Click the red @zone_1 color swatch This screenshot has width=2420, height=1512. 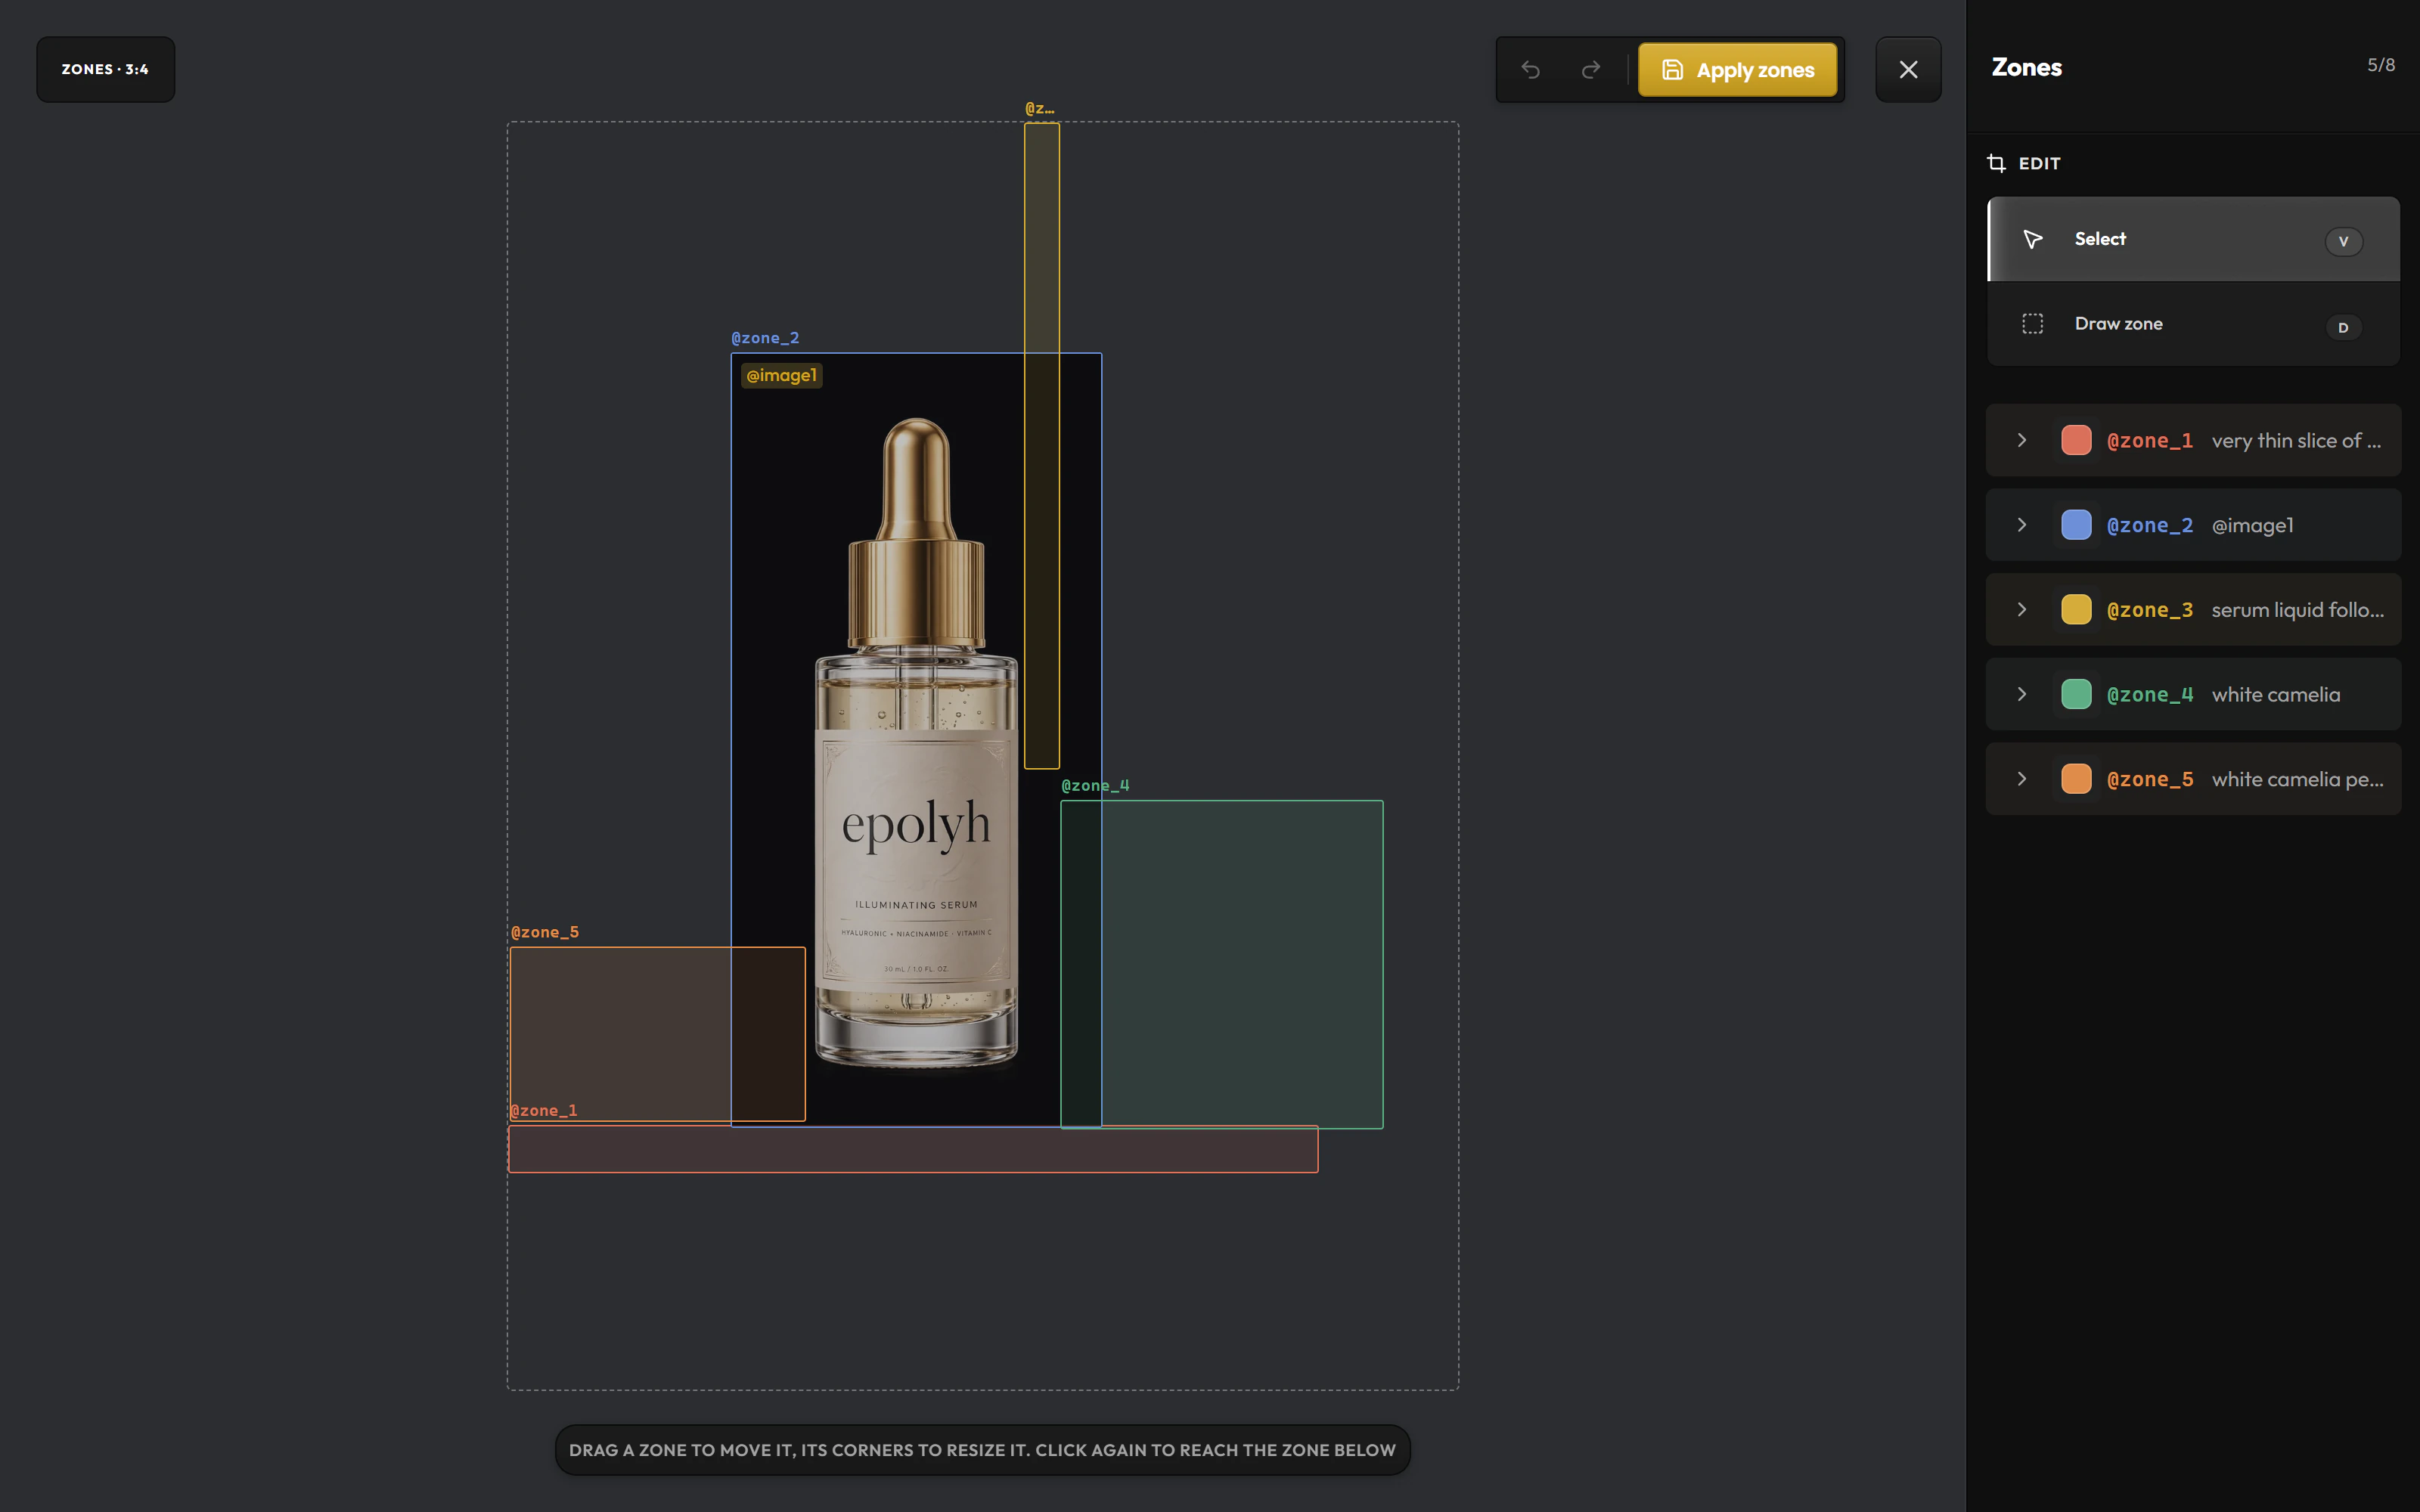point(2076,440)
